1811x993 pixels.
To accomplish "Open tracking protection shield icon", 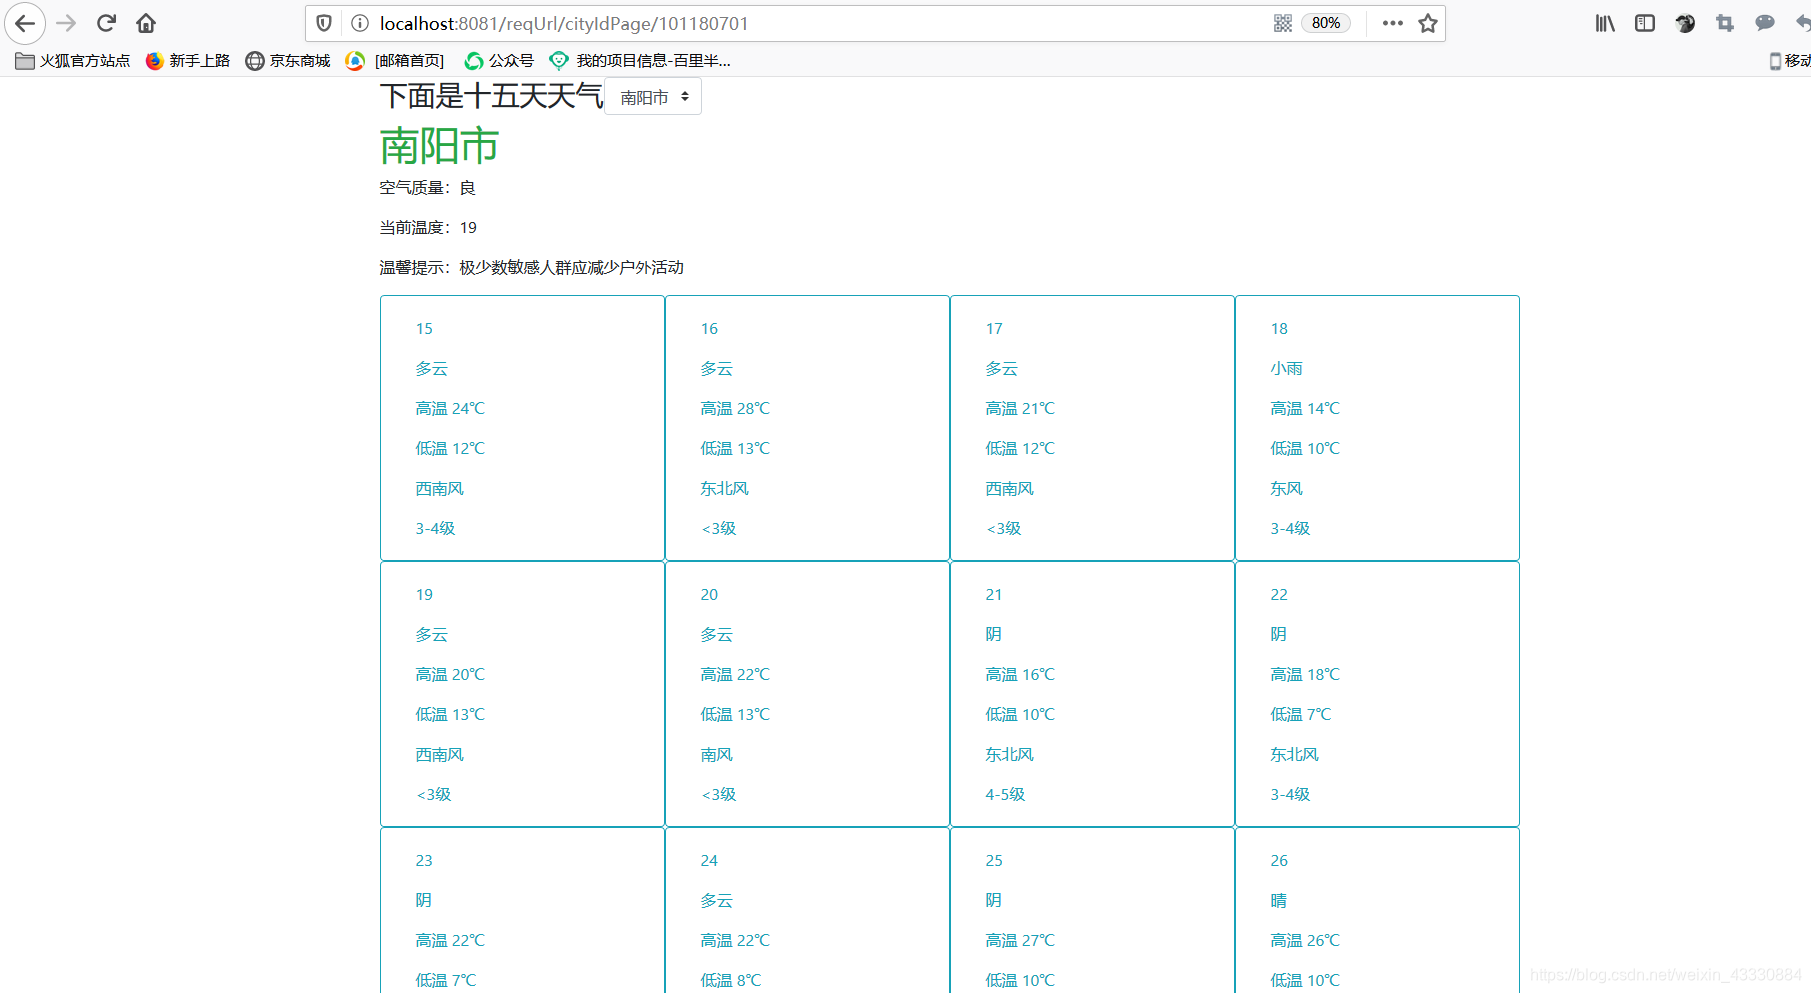I will pyautogui.click(x=324, y=23).
